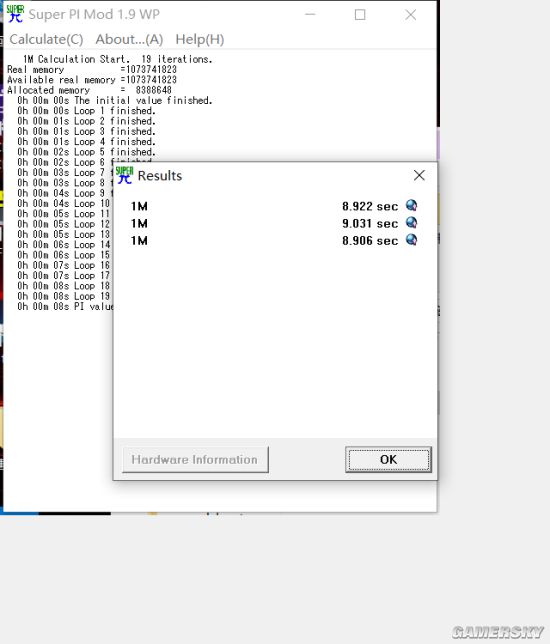Click the first 1M result label
Screen dimensions: 550x644
tap(139, 206)
